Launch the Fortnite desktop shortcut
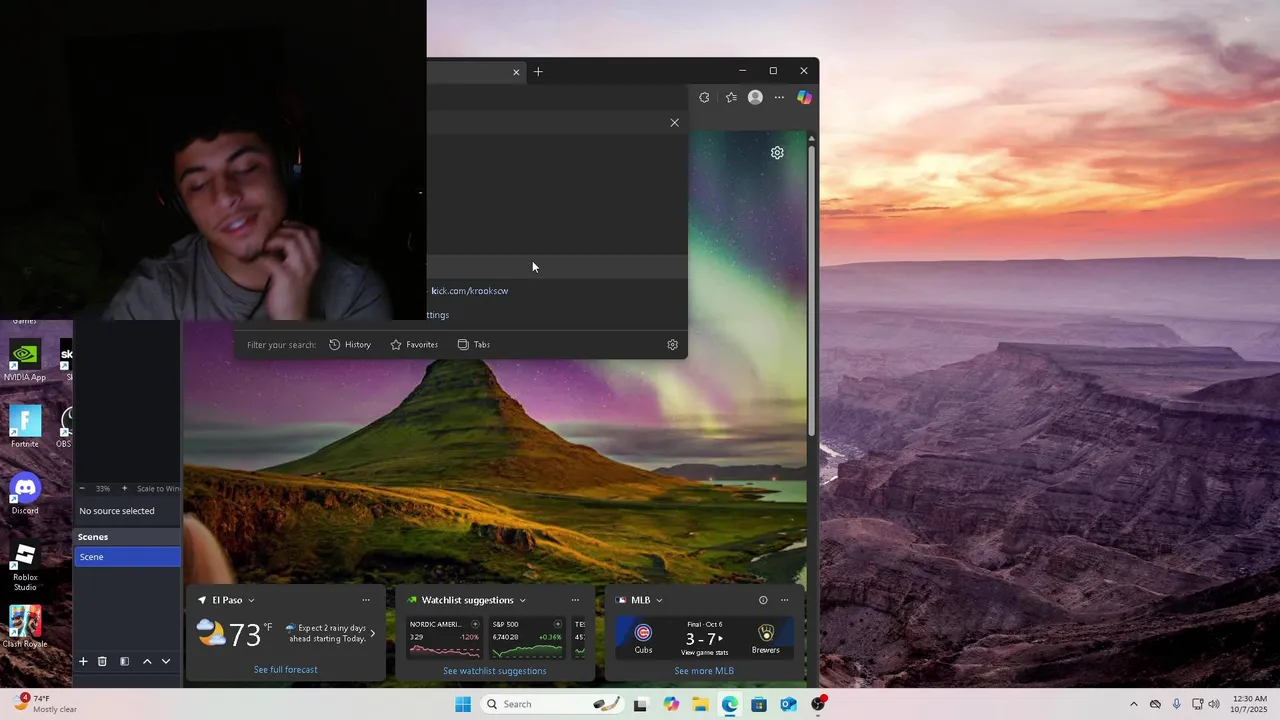1280x720 pixels. pos(25,427)
